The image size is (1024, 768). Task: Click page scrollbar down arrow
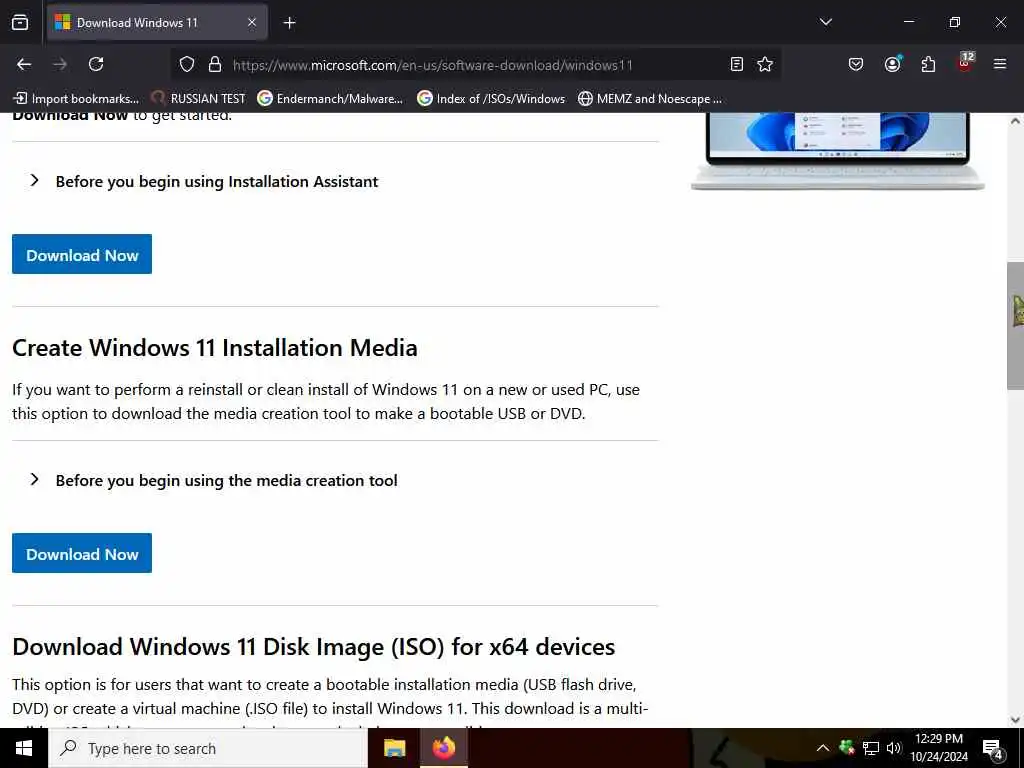click(x=1015, y=720)
